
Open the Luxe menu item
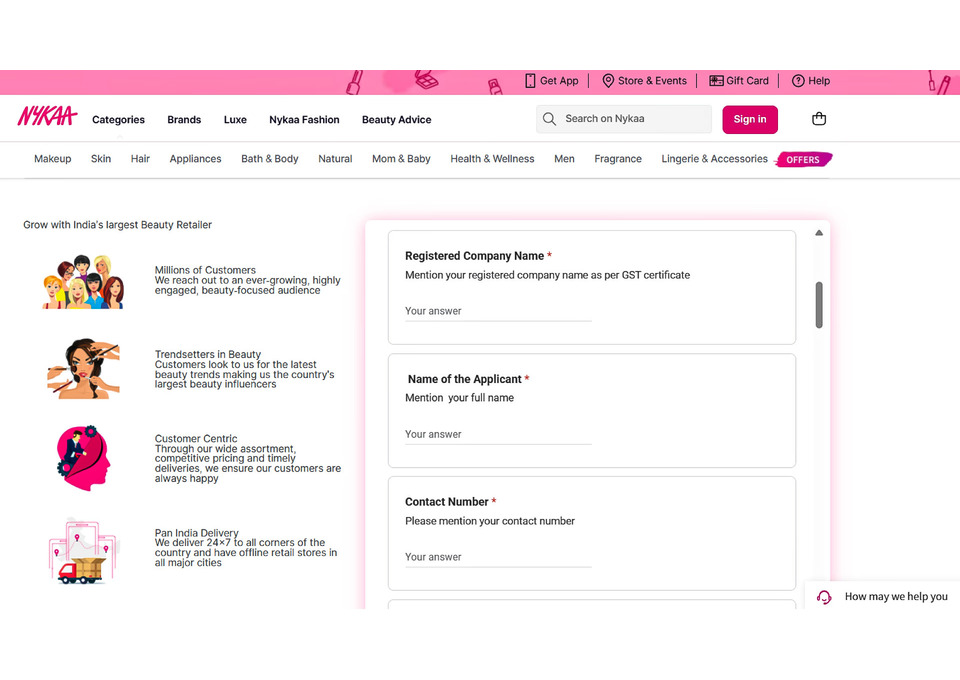(235, 120)
